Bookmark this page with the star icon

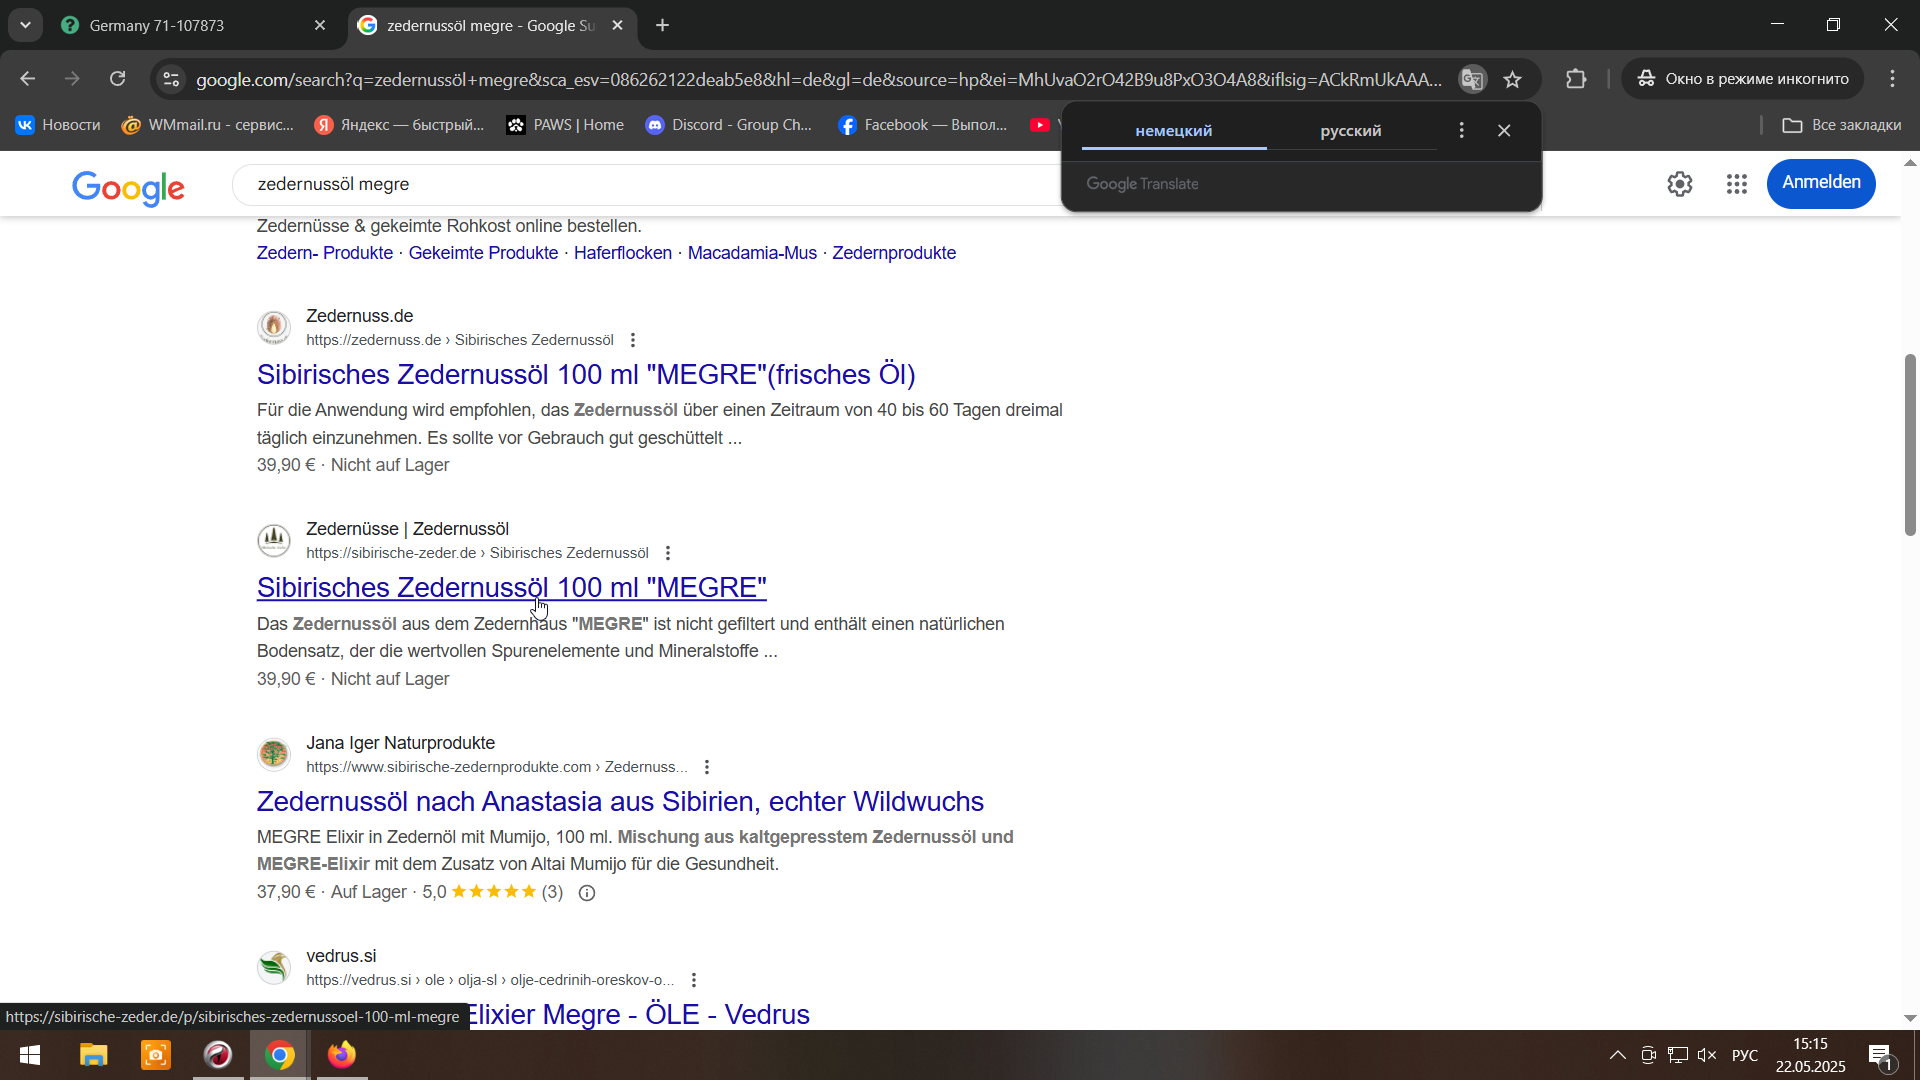pyautogui.click(x=1513, y=79)
